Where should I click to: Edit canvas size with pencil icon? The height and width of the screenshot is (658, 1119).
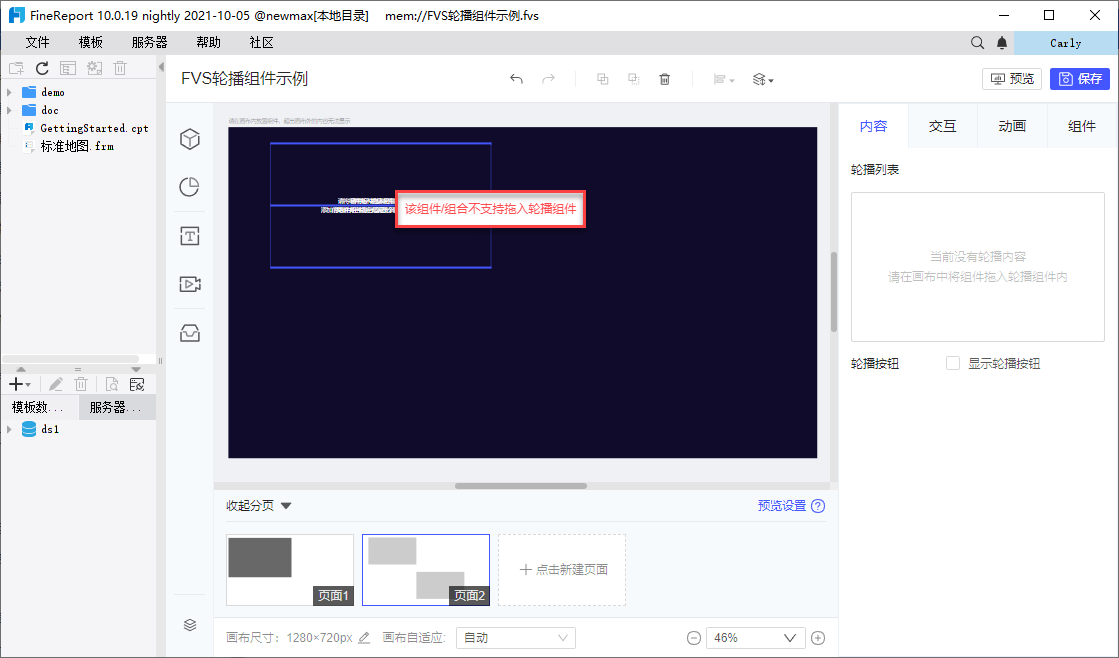coord(364,638)
